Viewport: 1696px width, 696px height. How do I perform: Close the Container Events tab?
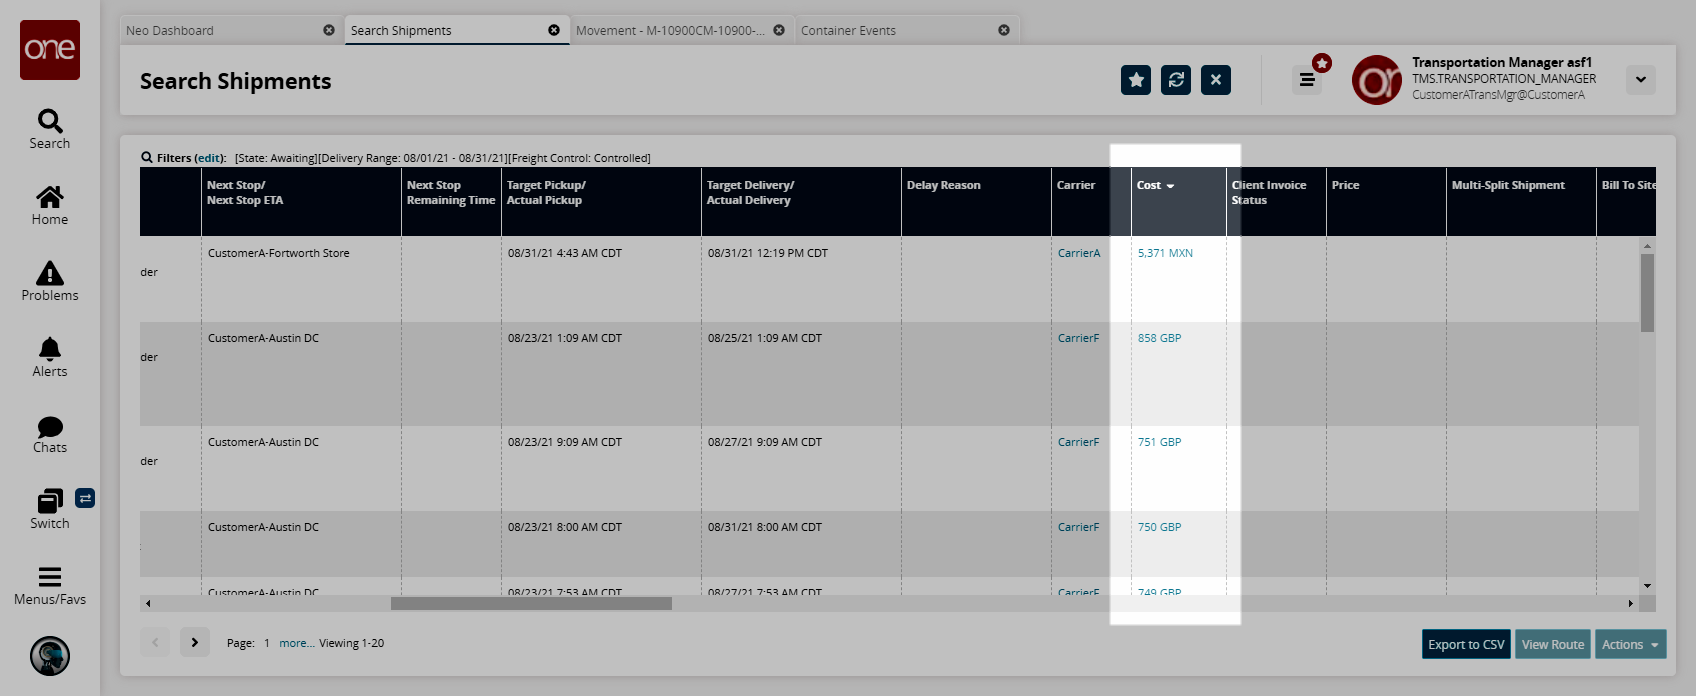pyautogui.click(x=1004, y=30)
